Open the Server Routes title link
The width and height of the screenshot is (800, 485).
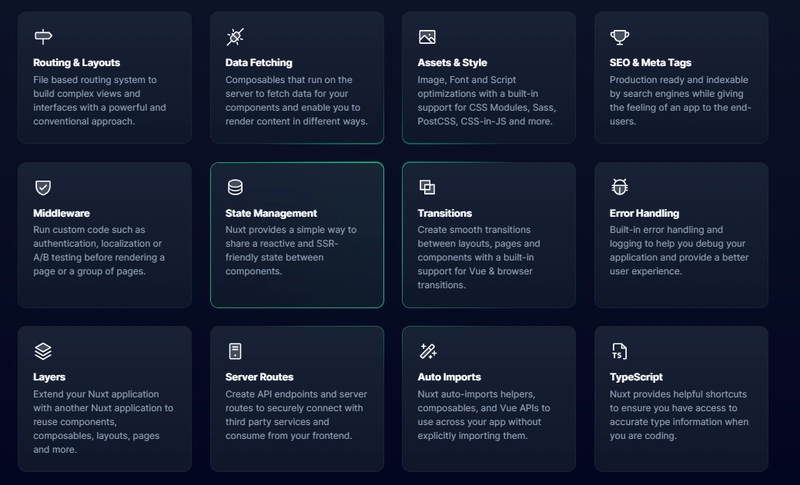[259, 377]
